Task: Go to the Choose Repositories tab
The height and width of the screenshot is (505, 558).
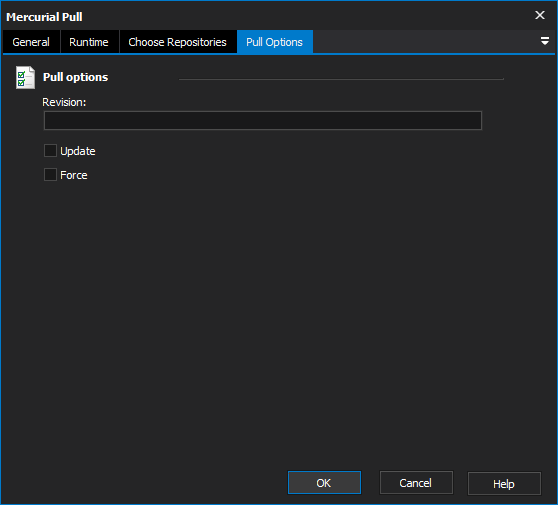Action: (x=178, y=42)
